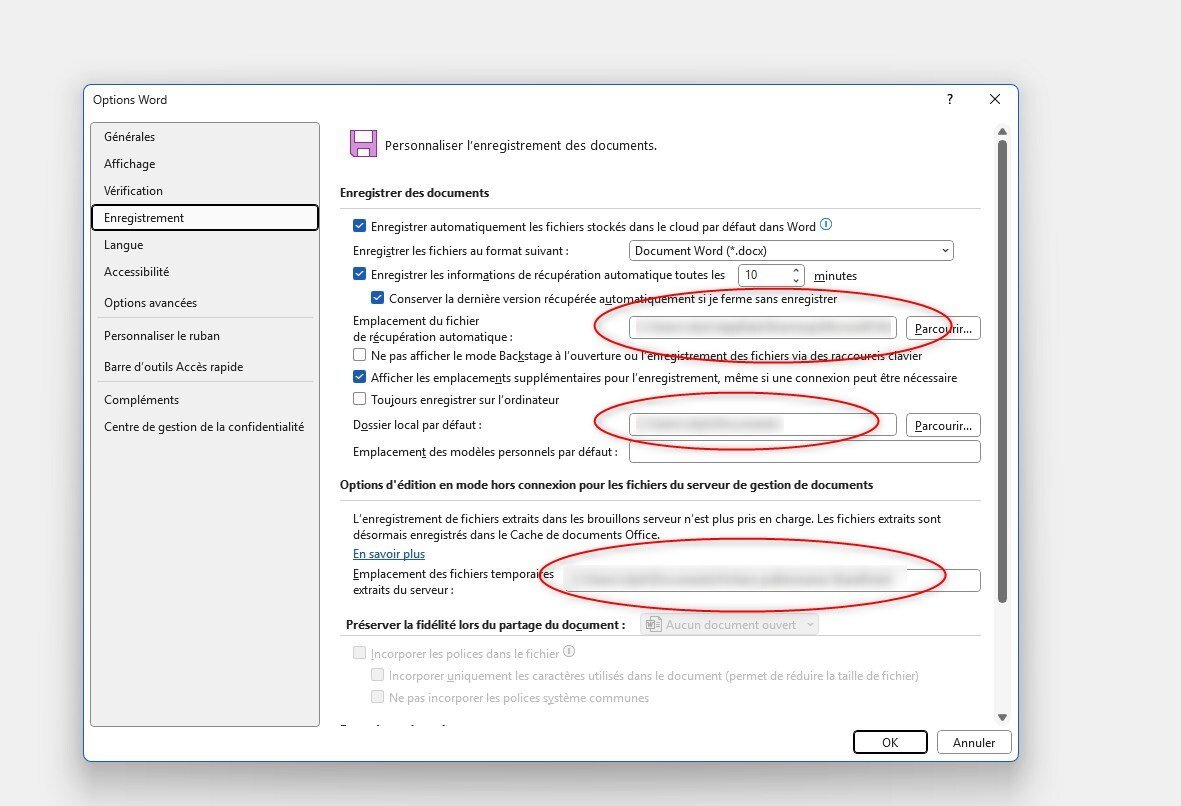The height and width of the screenshot is (806, 1181).
Task: Open the Affichage options category
Action: point(205,164)
